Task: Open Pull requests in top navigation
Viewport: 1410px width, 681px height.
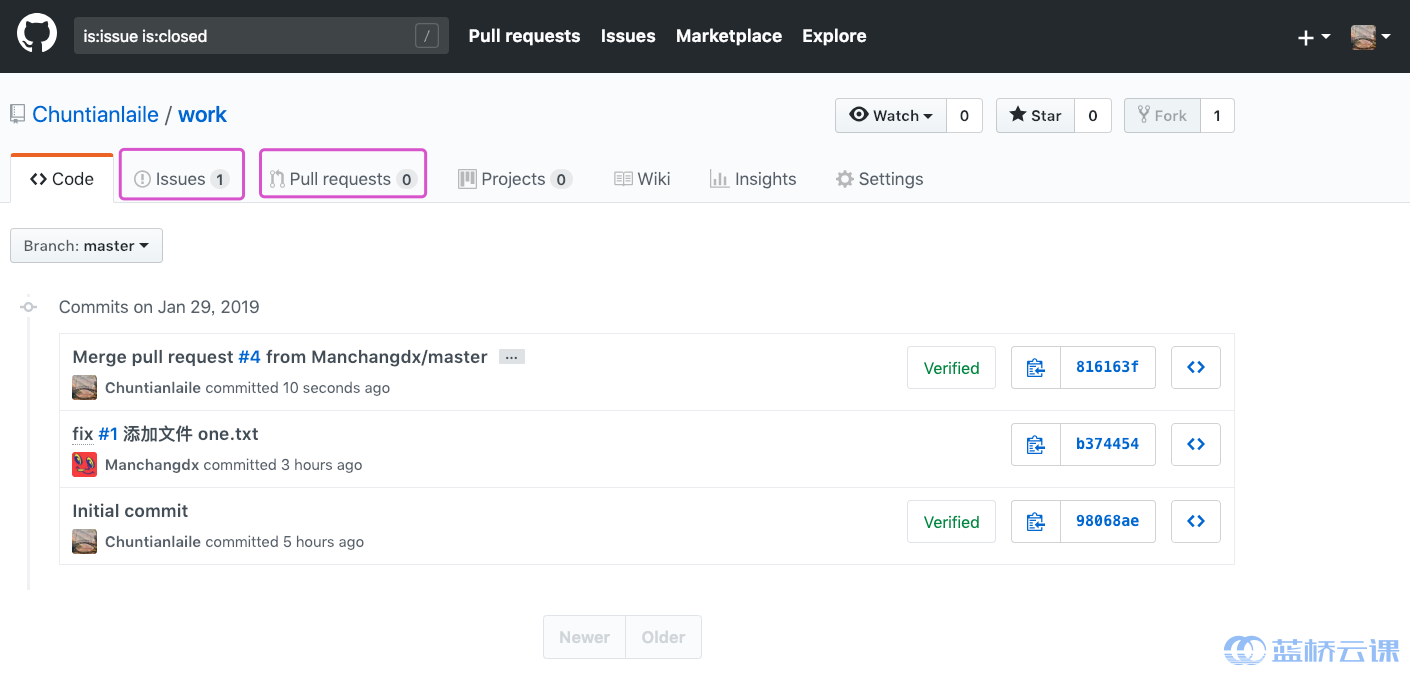Action: 524,36
